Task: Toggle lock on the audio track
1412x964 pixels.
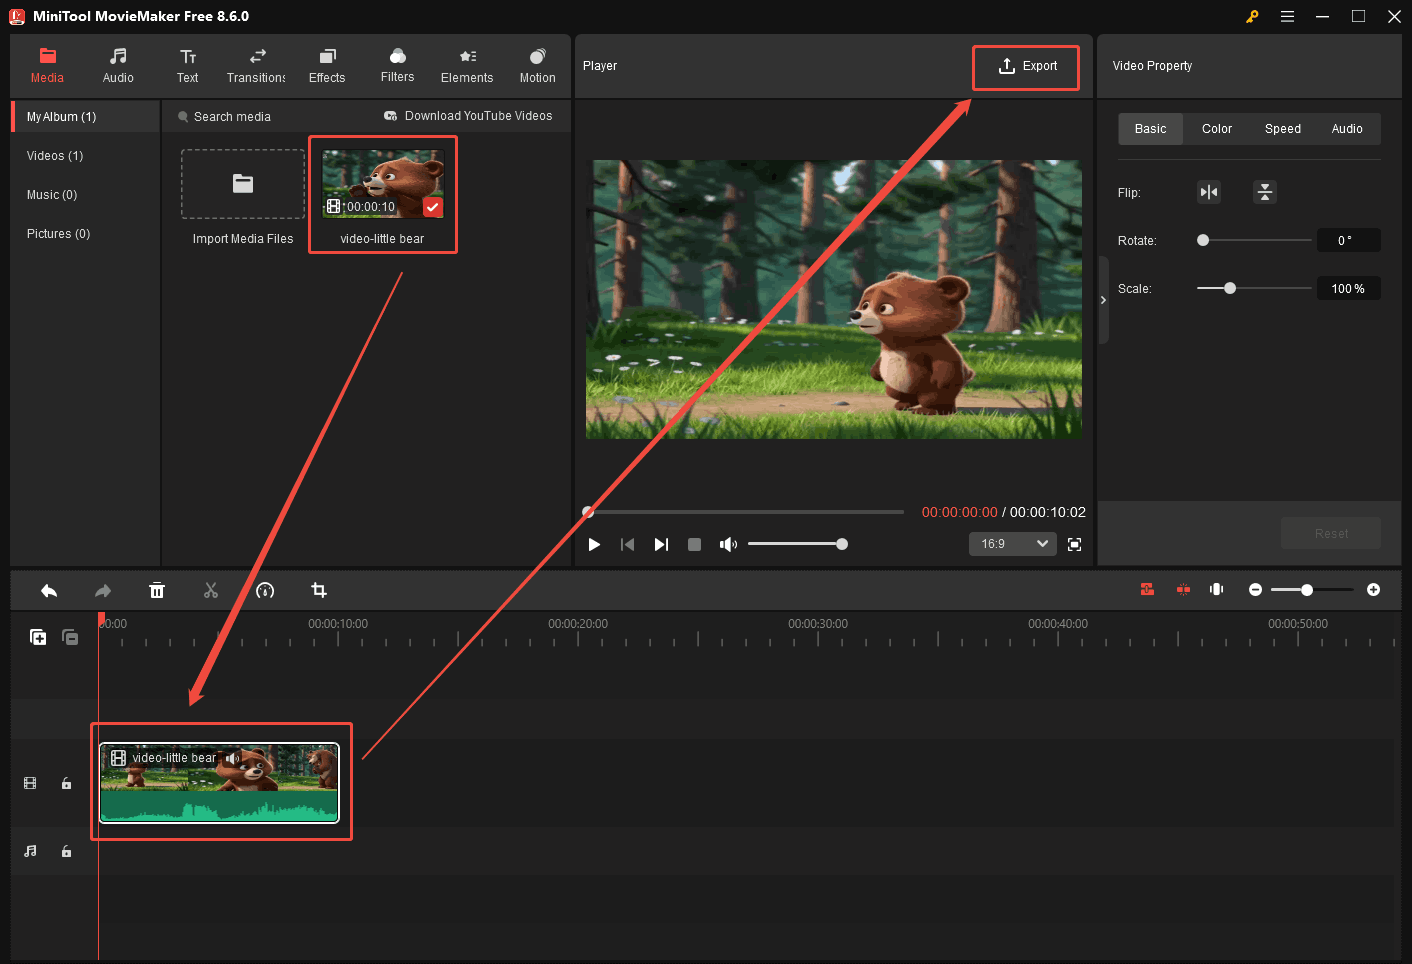Action: (66, 851)
